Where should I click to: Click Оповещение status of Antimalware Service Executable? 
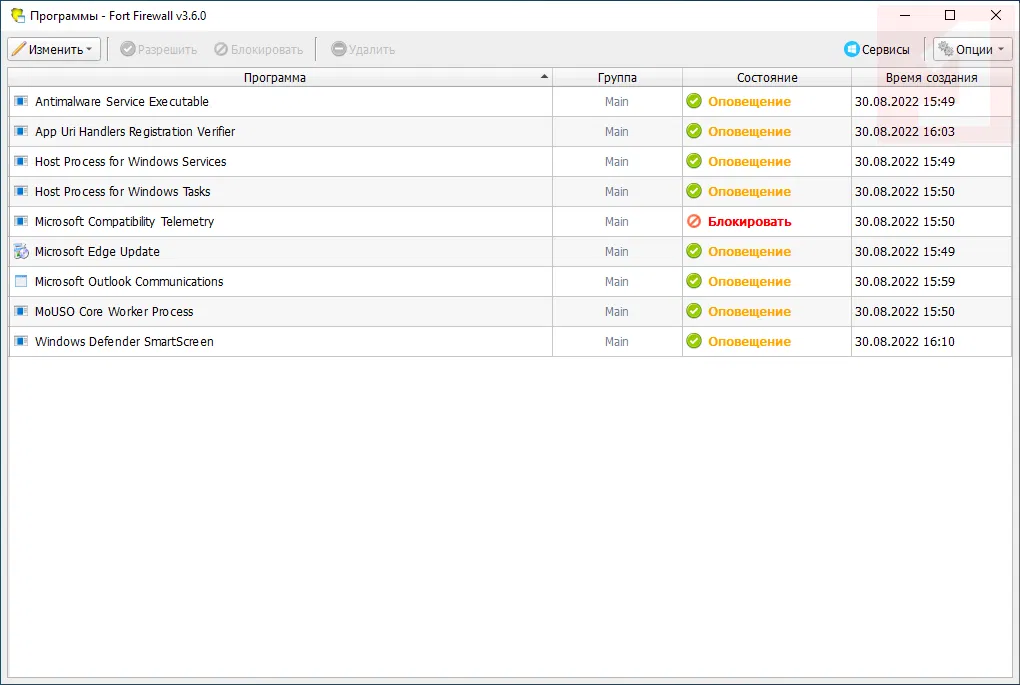pyautogui.click(x=749, y=101)
